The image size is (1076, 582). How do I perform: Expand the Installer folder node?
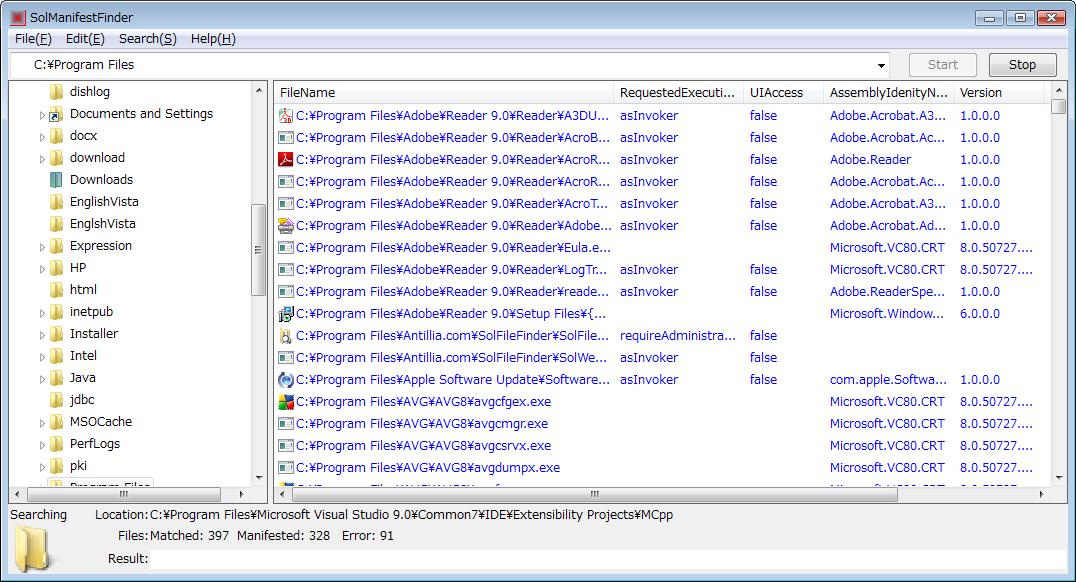point(42,334)
